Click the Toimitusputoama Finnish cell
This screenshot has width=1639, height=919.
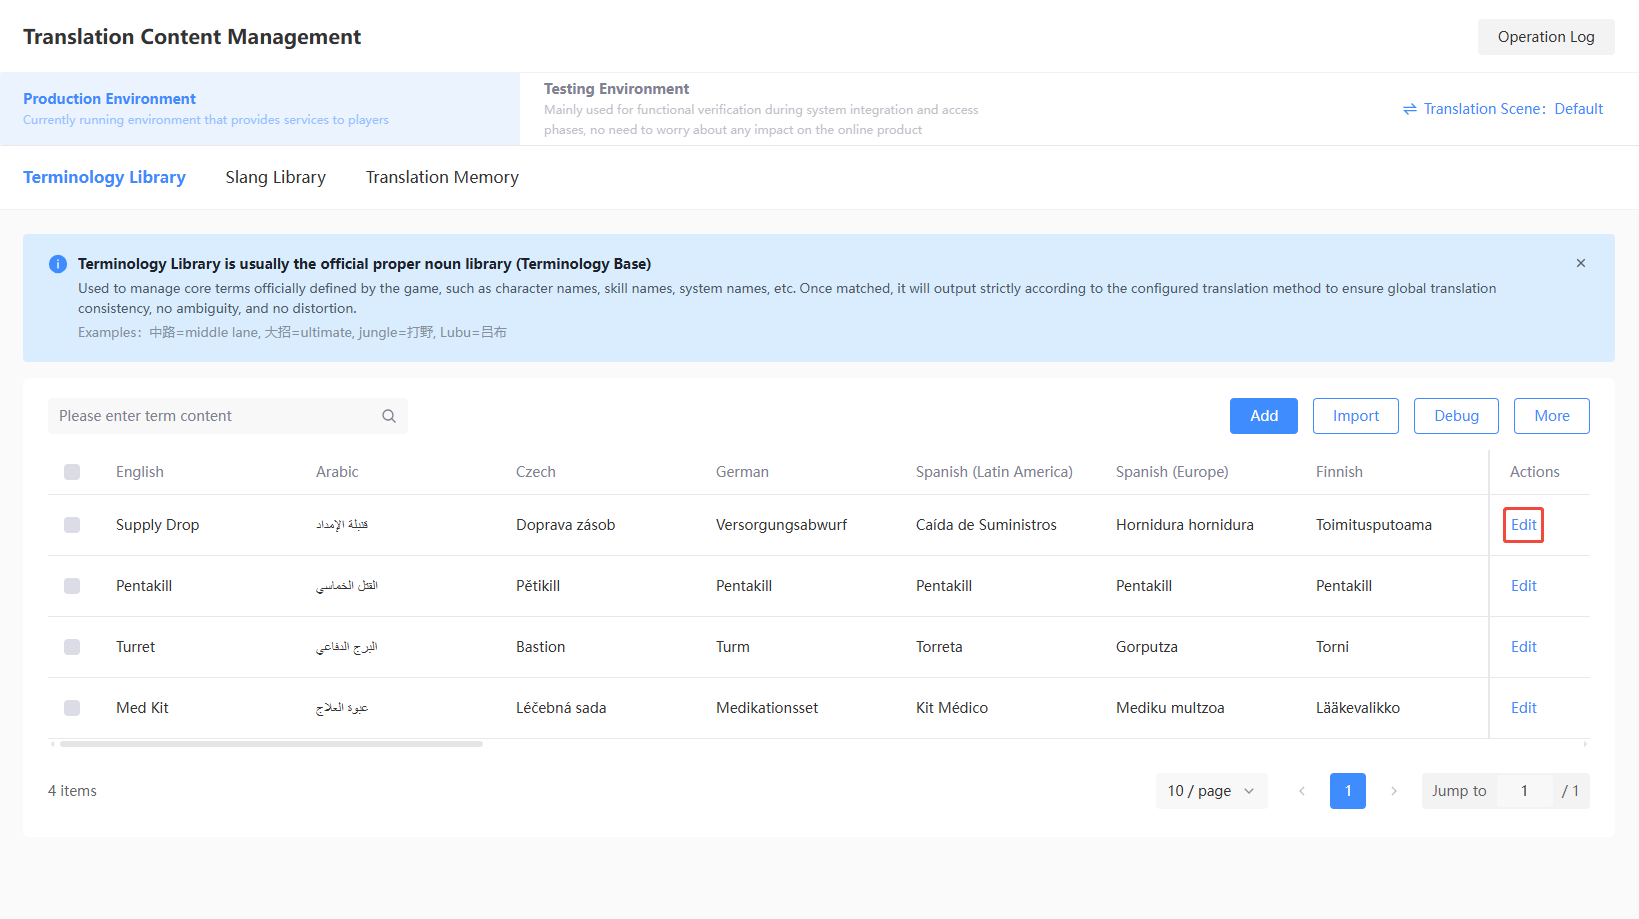[1374, 525]
